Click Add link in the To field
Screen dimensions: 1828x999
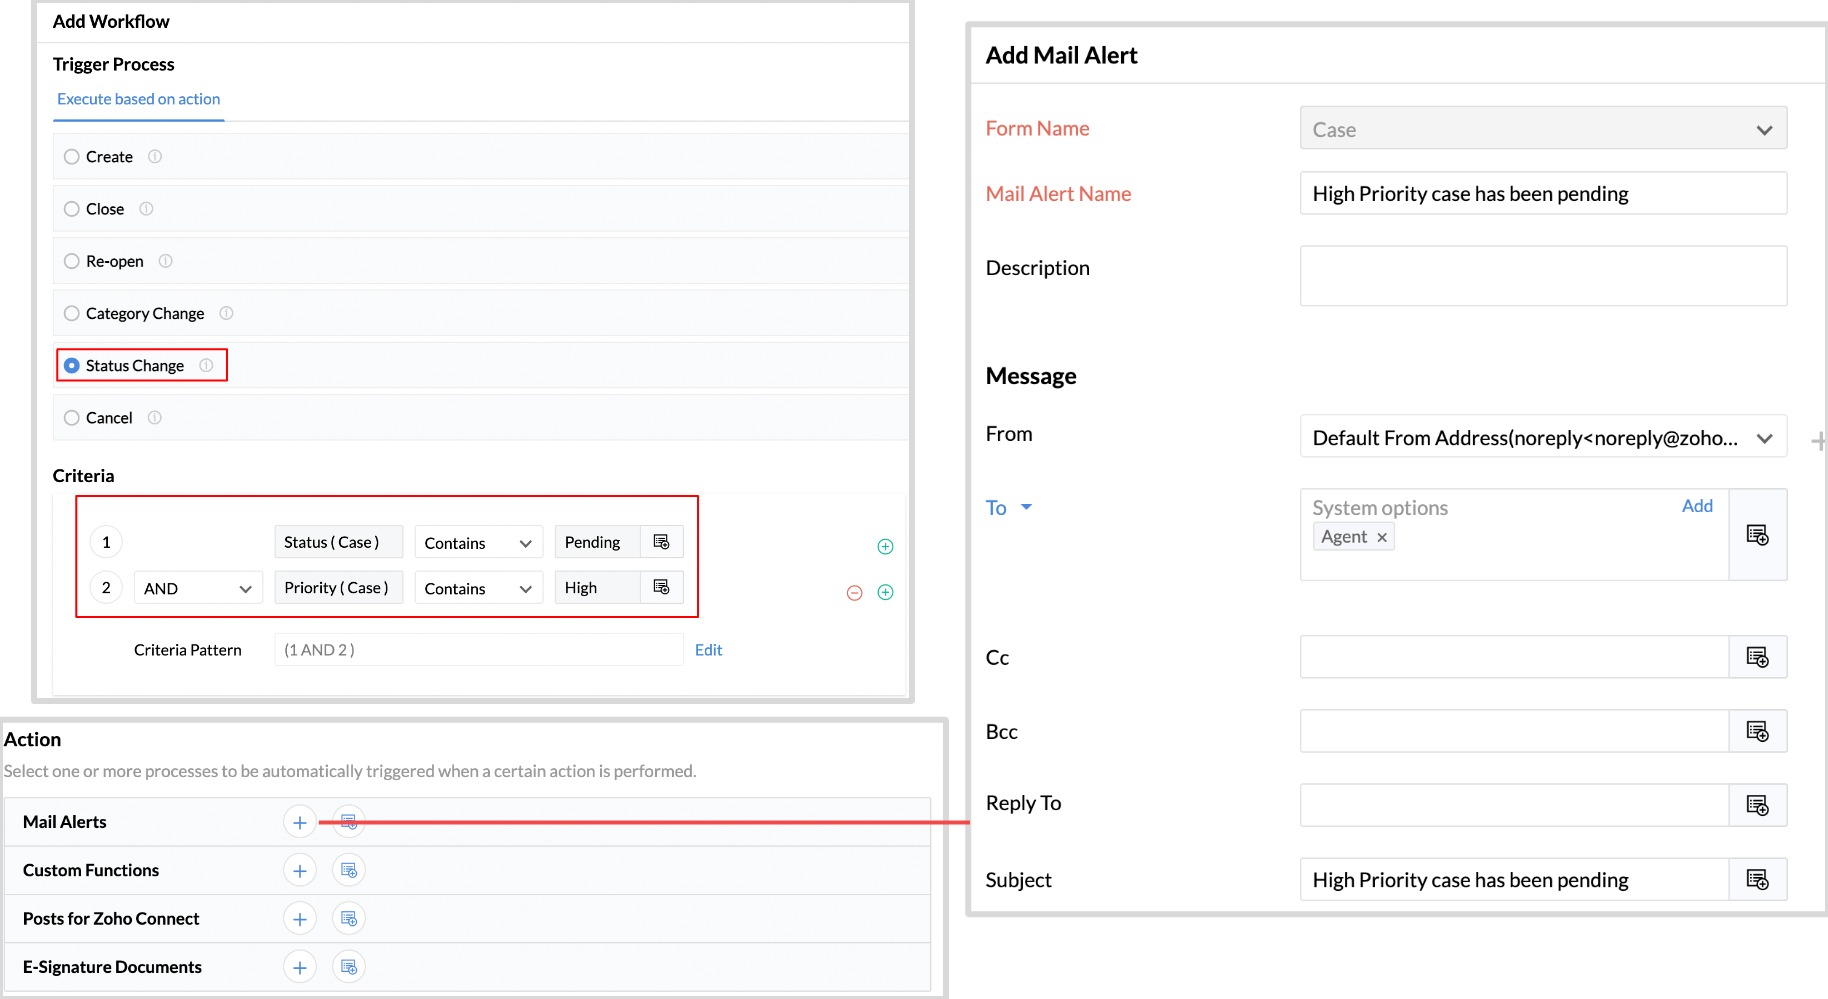[x=1696, y=506]
